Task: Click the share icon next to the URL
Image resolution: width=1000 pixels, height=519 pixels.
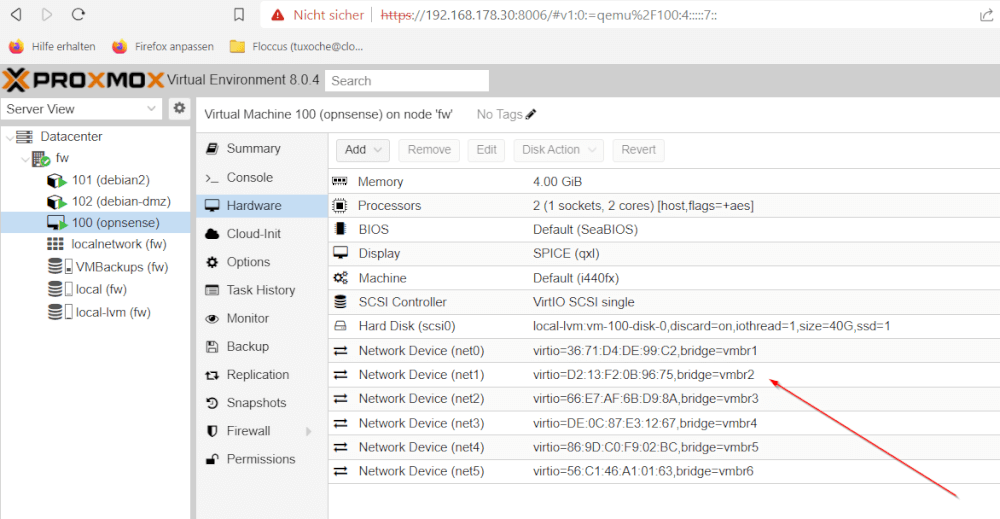Action: pos(986,15)
